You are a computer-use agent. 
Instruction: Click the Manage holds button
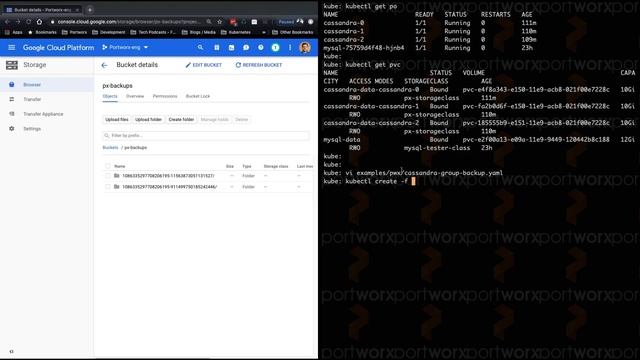tap(215, 120)
